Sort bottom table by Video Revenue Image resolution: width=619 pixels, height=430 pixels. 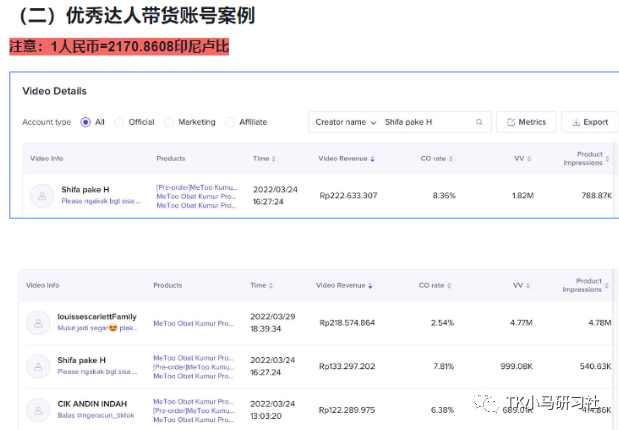click(370, 285)
